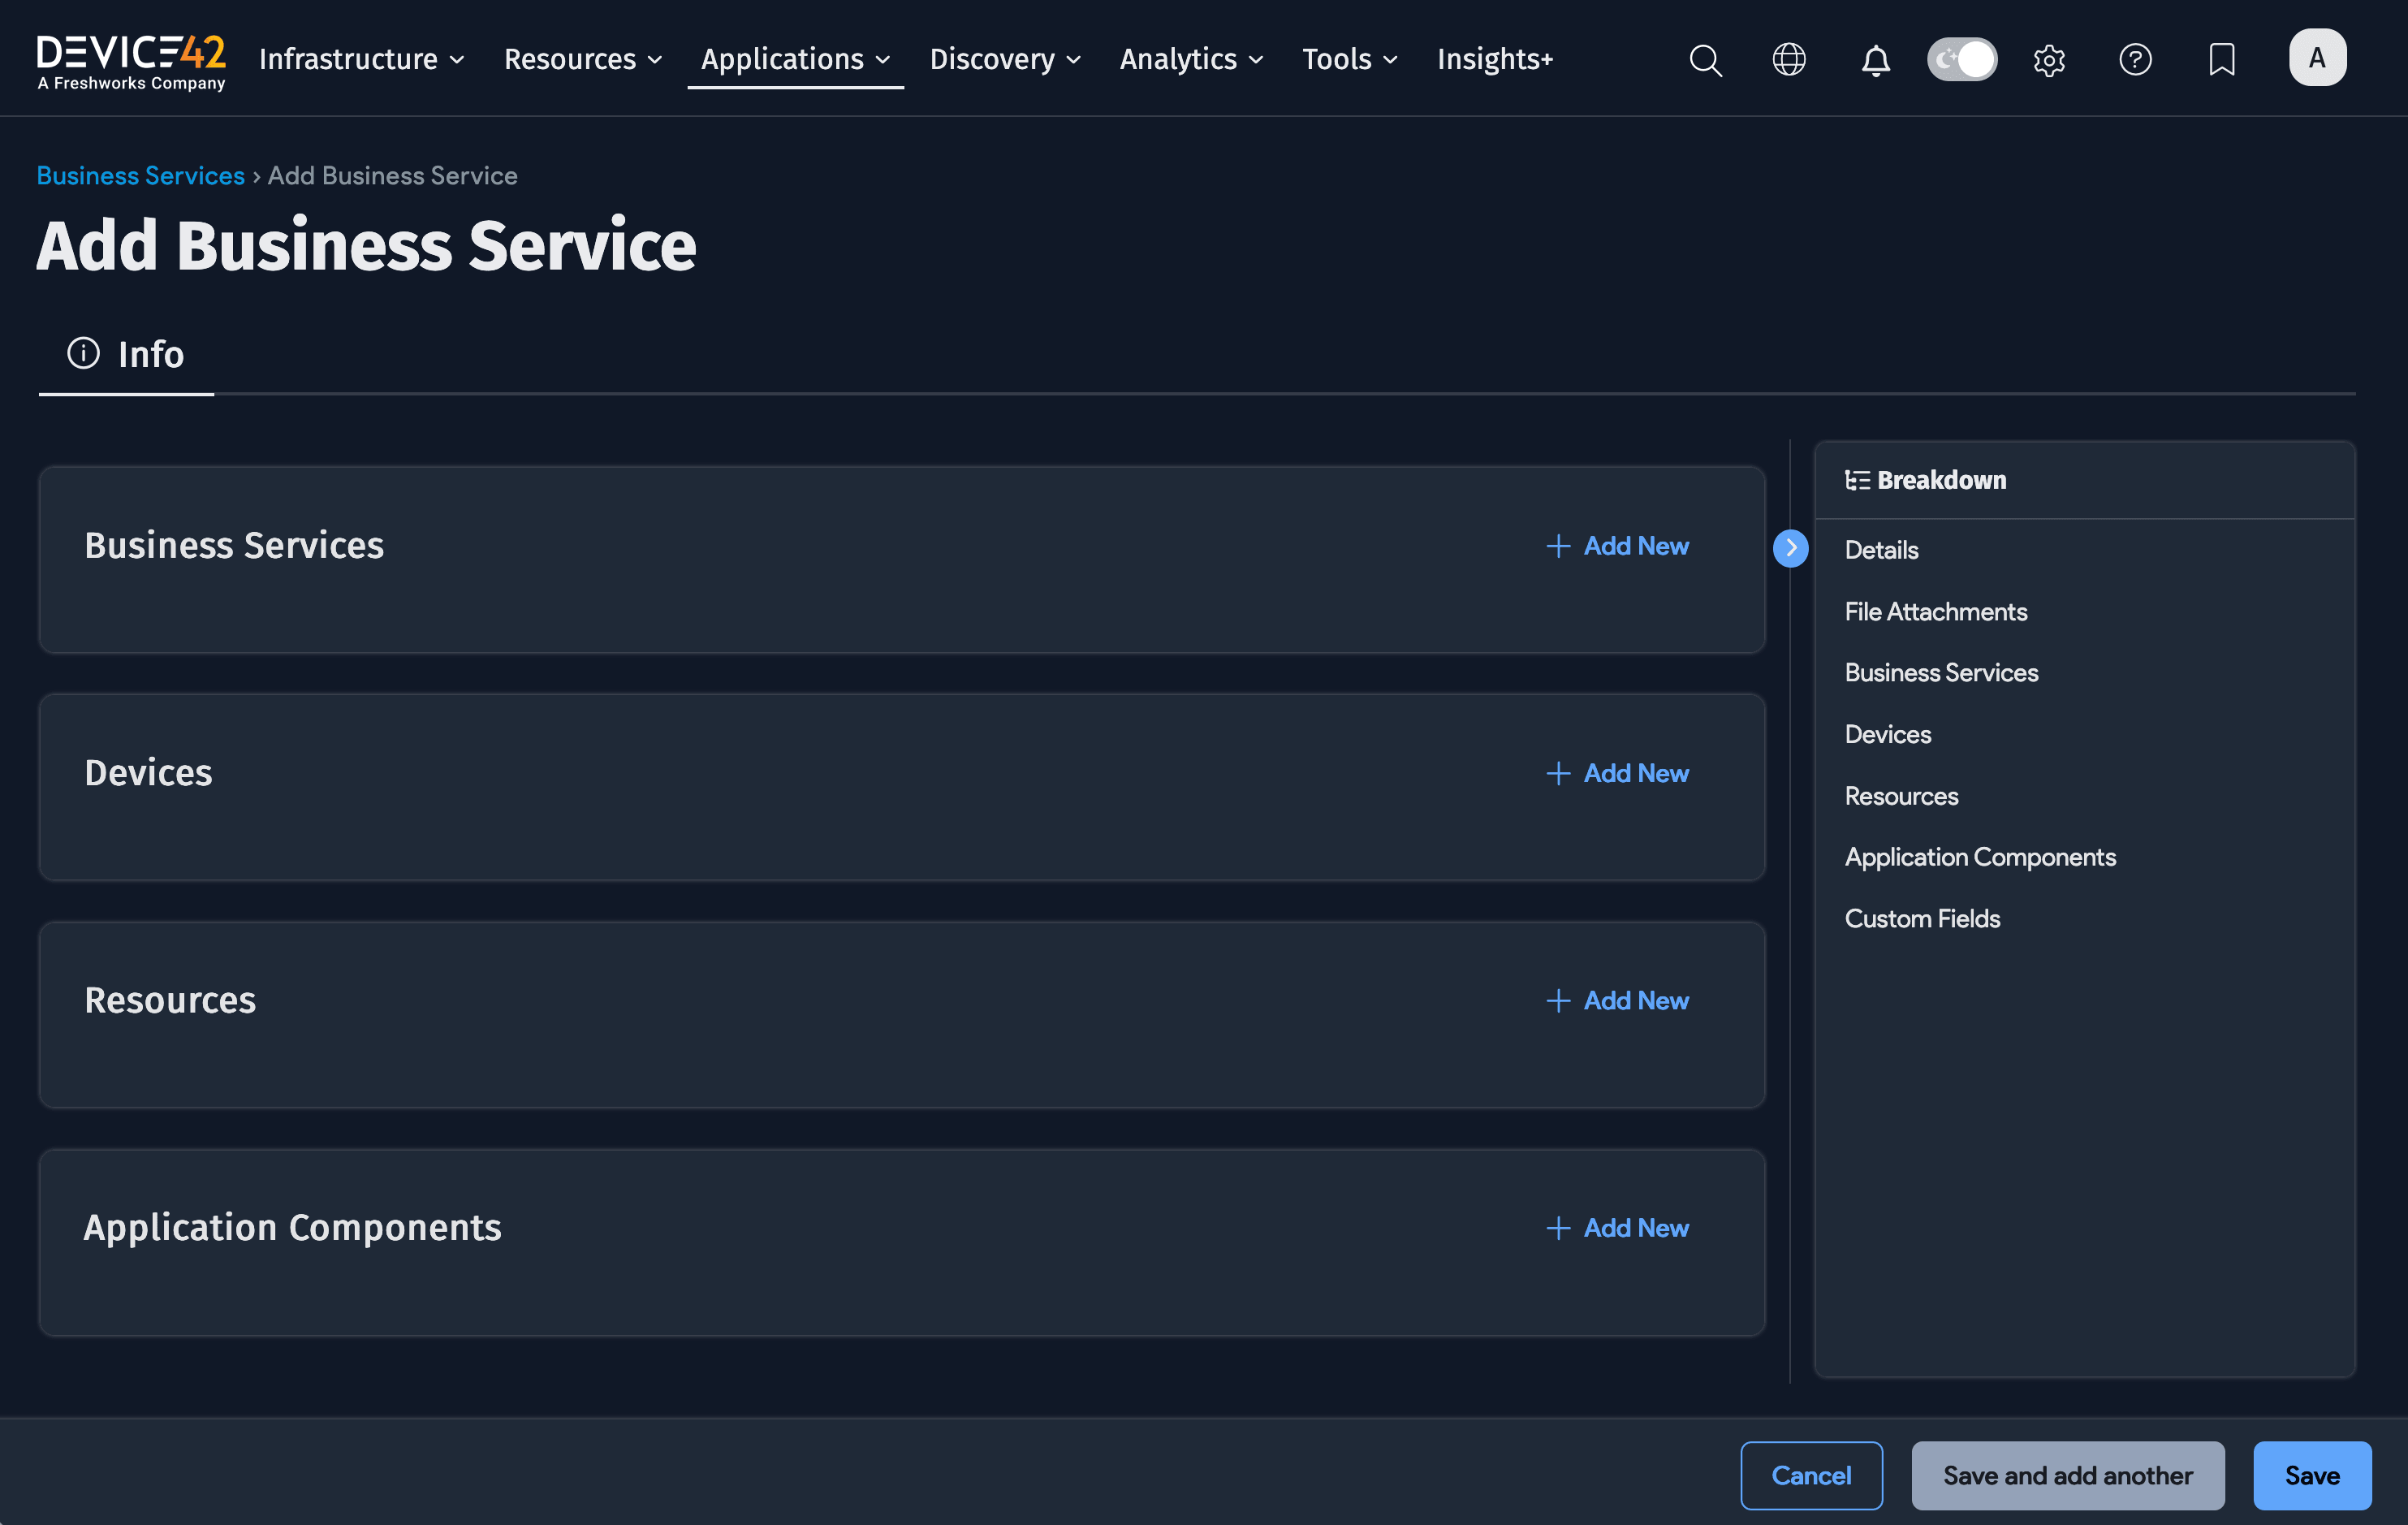Screen dimensions: 2408x1525
Task: Click the globe language icon
Action: 1789,60
